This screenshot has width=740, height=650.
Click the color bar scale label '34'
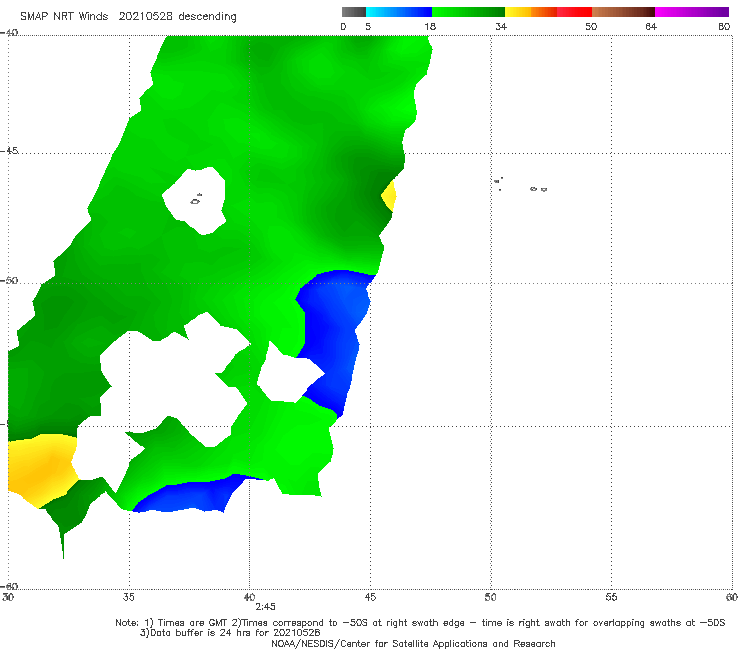501,27
